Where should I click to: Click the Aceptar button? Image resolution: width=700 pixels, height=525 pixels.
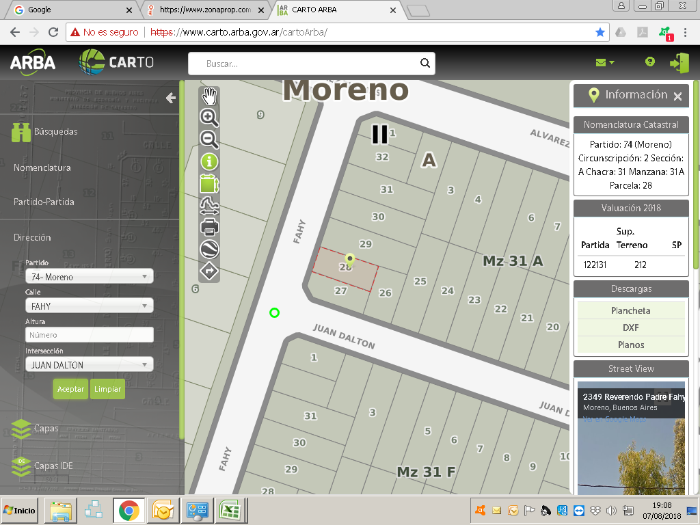click(71, 389)
